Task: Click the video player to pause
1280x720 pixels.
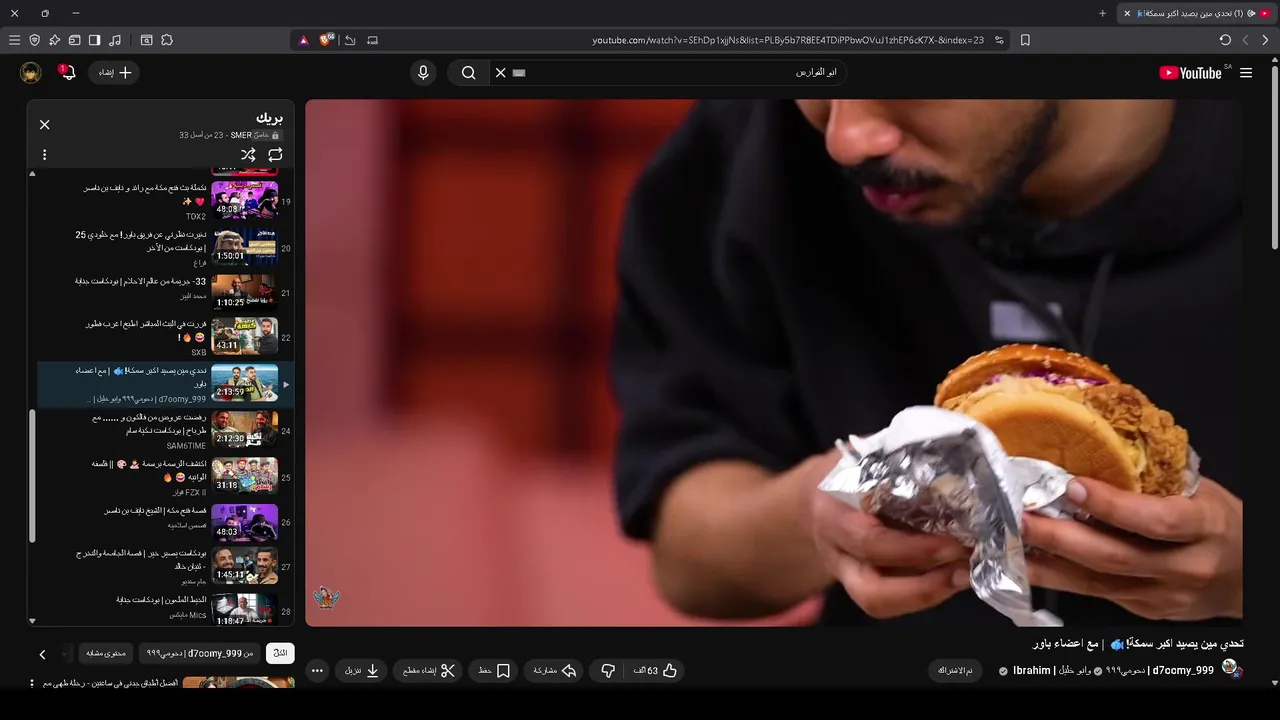Action: [774, 363]
